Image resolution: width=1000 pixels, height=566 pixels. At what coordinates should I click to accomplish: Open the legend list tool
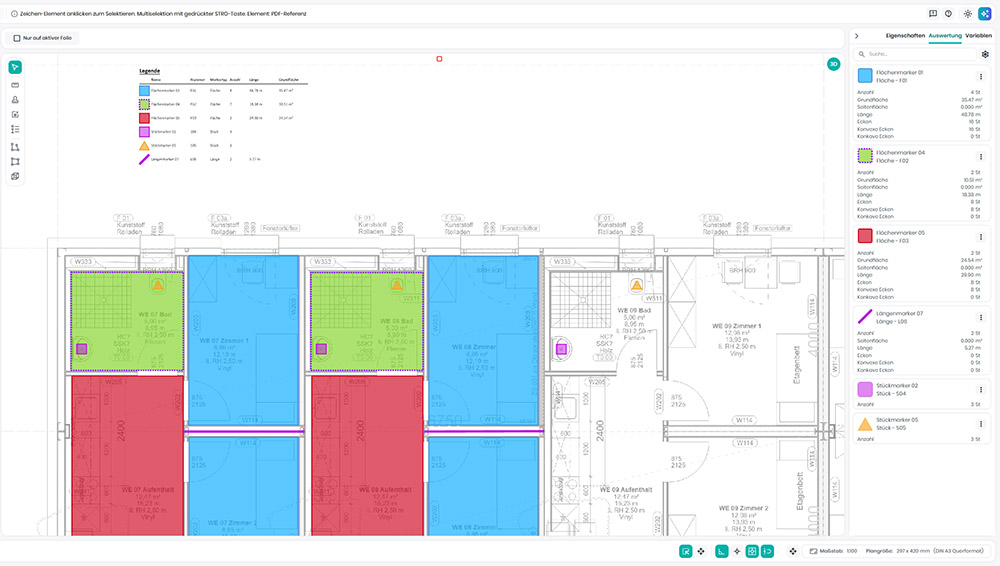click(15, 130)
